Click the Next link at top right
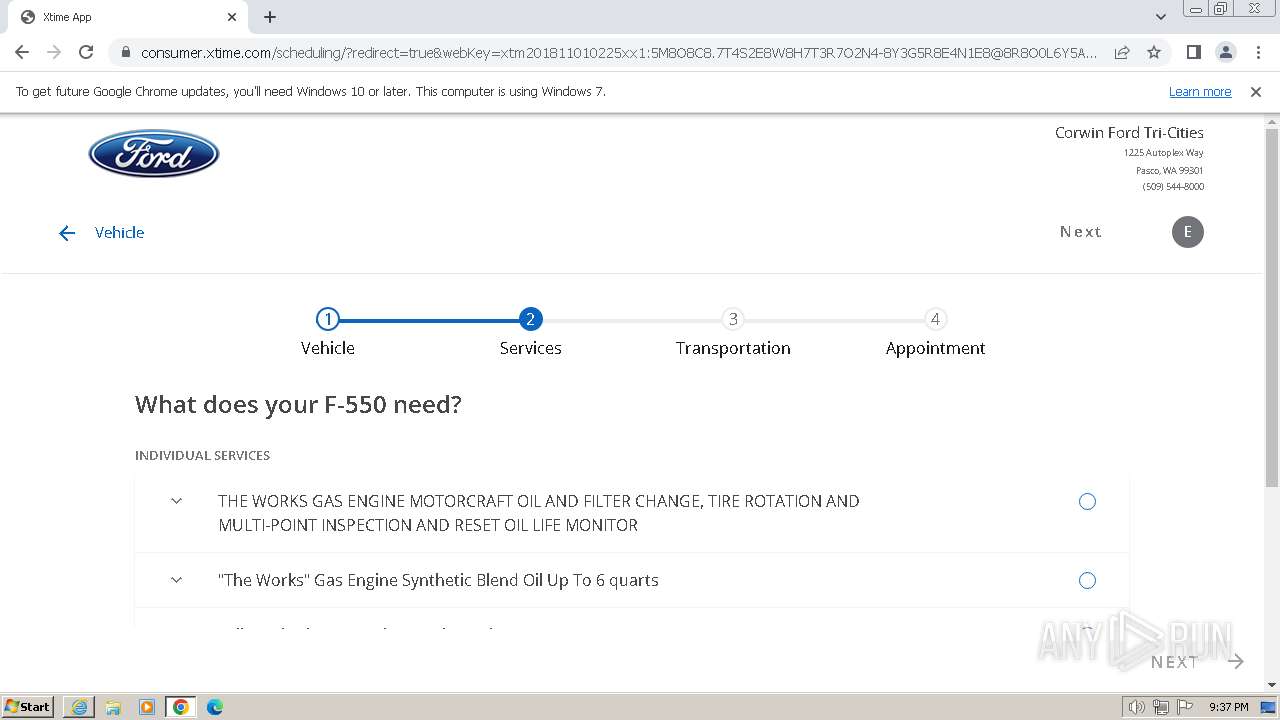The image size is (1280, 720). [x=1081, y=232]
